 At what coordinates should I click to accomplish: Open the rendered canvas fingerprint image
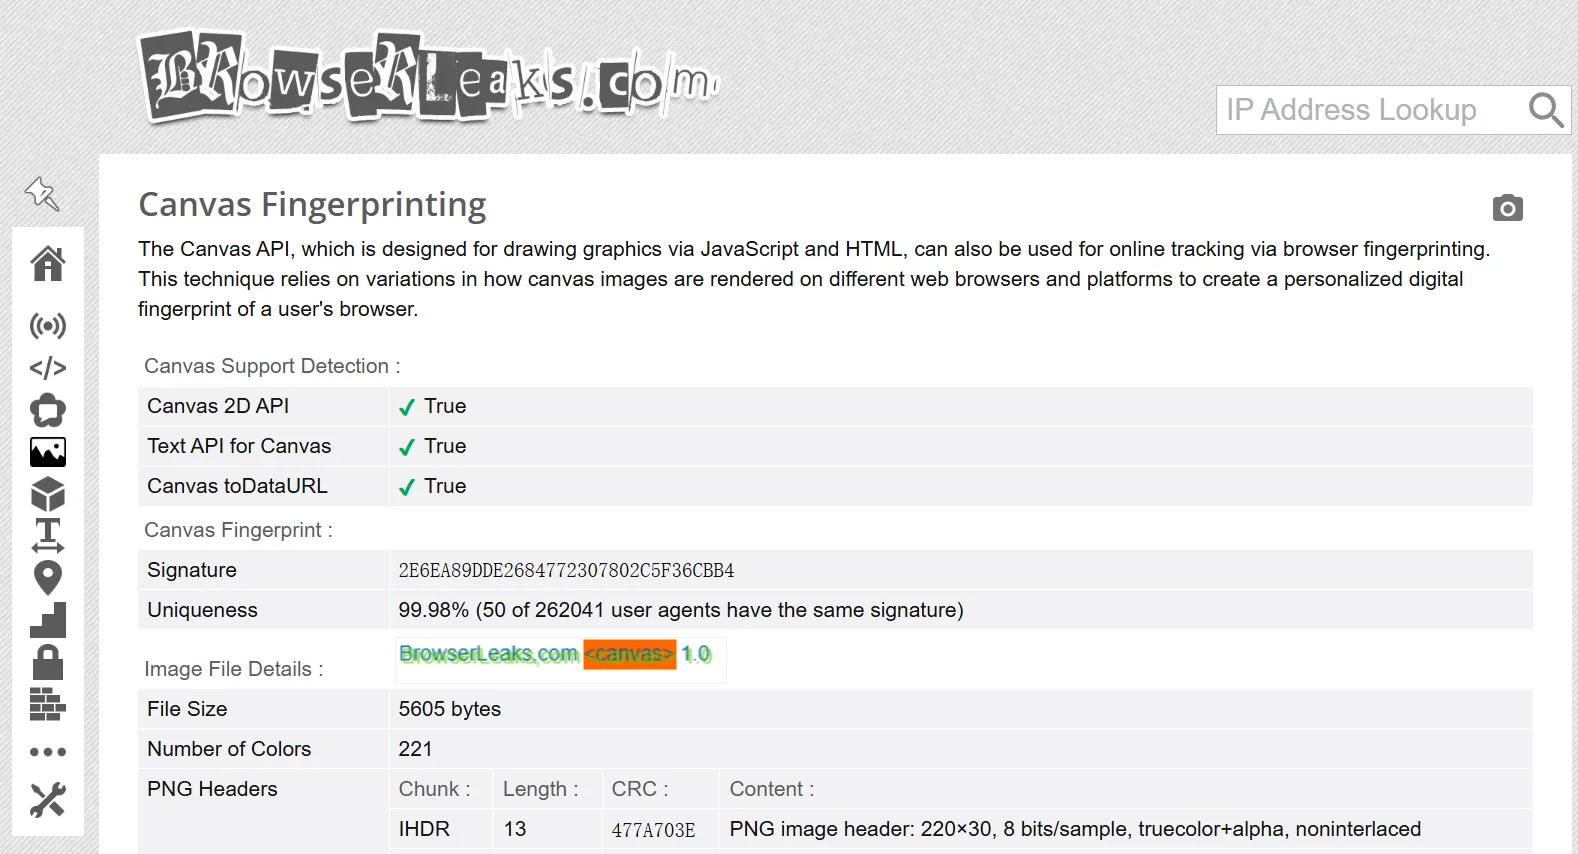click(560, 658)
